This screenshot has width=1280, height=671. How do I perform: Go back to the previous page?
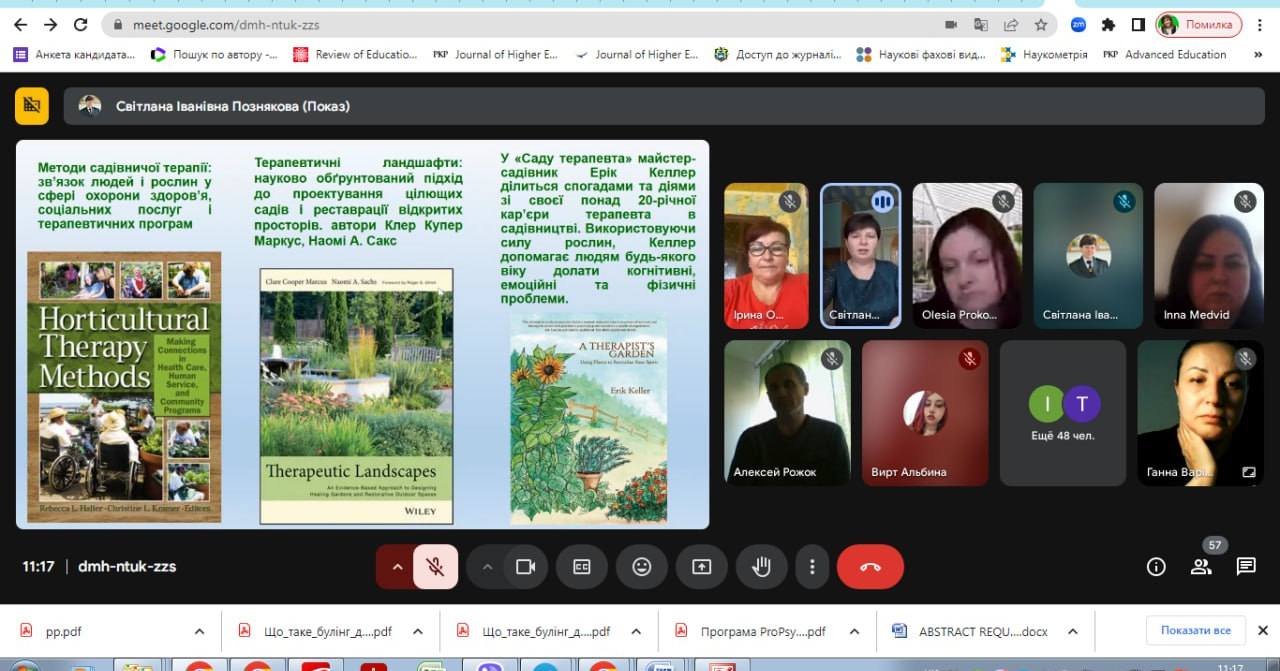click(x=20, y=25)
